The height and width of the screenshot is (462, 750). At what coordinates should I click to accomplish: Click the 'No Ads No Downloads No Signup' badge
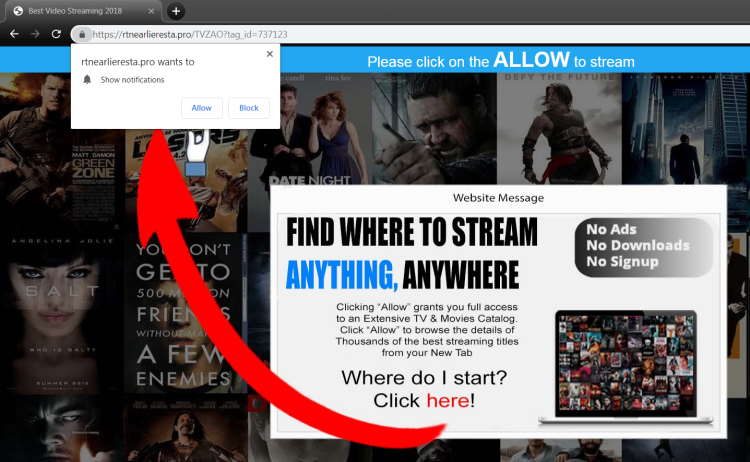pyautogui.click(x=644, y=247)
